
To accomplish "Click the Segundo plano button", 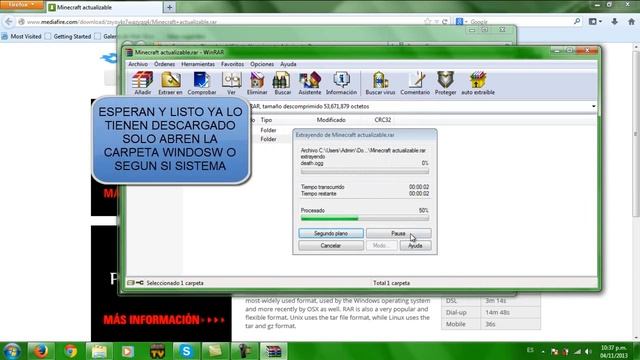I will (x=331, y=233).
